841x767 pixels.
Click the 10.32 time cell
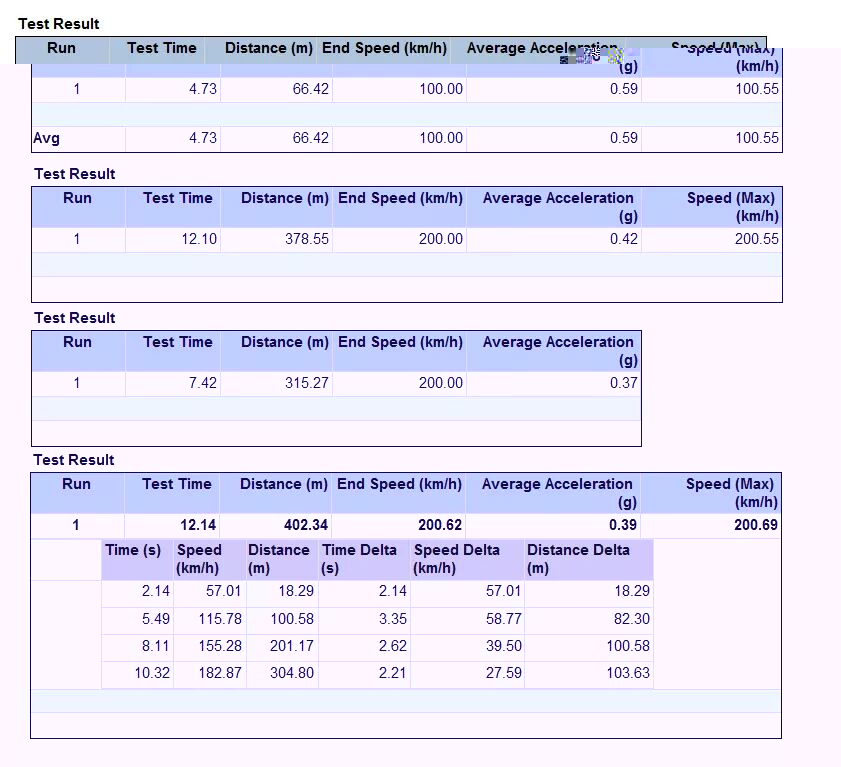click(x=152, y=673)
